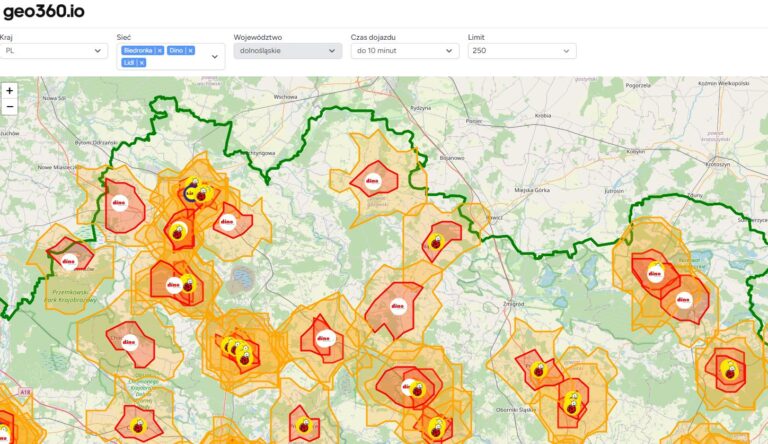Click the geo360.io logo
The width and height of the screenshot is (768, 444).
pyautogui.click(x=44, y=11)
